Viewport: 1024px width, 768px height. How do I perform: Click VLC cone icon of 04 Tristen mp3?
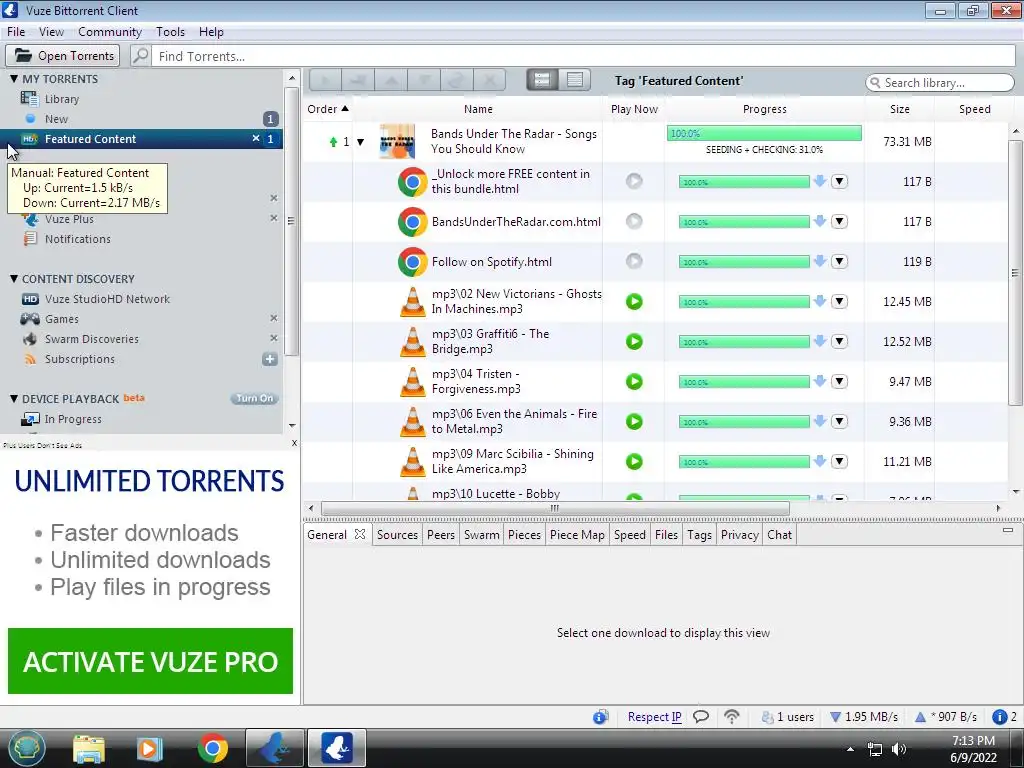(413, 382)
